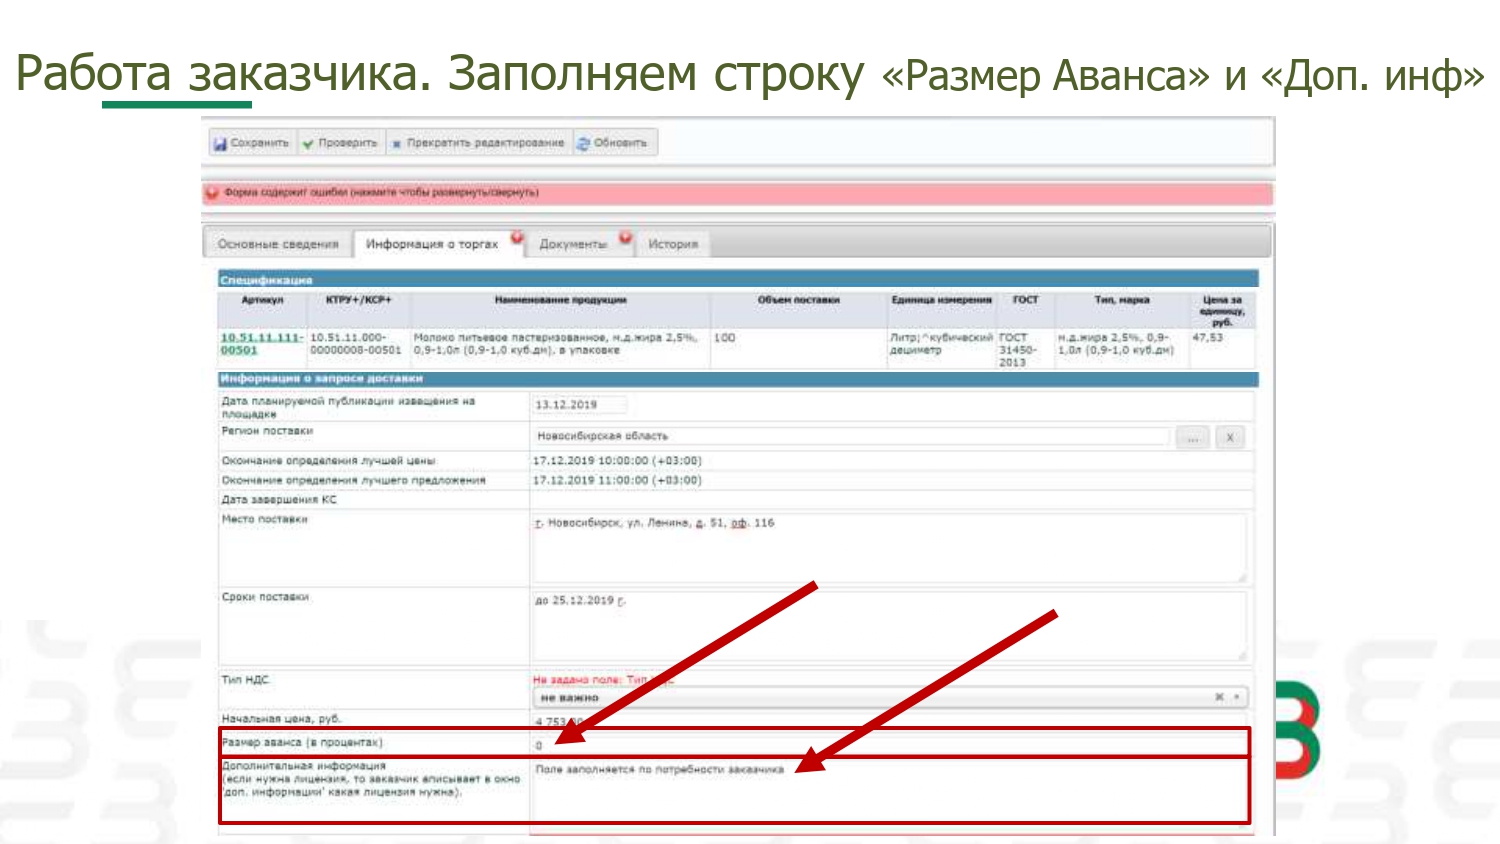The height and width of the screenshot is (844, 1500).
Task: Clear Регион поставки with the X button
Action: (x=1230, y=437)
